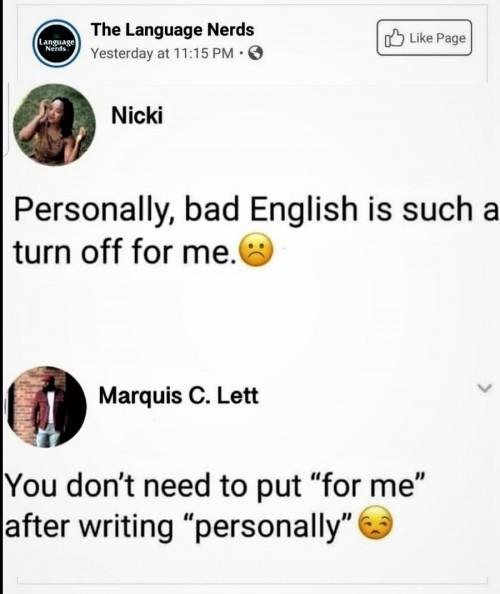500x594 pixels.
Task: Click the quoted phrase "for me"
Action: tap(368, 486)
